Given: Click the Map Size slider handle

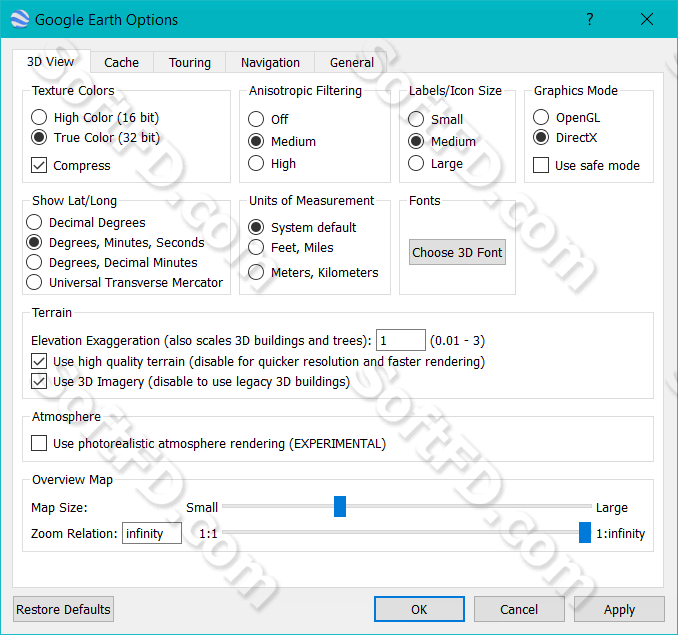Looking at the screenshot, I should pos(340,507).
